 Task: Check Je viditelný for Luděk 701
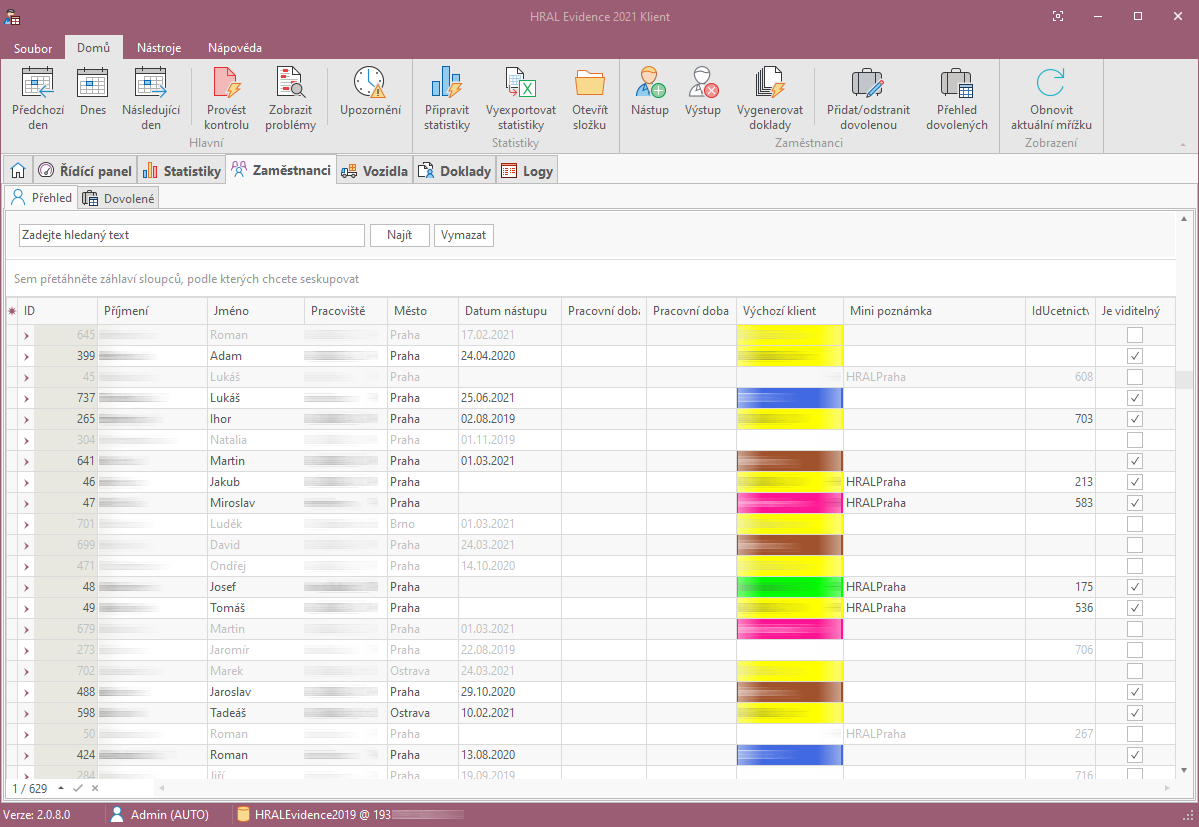pyautogui.click(x=1135, y=524)
